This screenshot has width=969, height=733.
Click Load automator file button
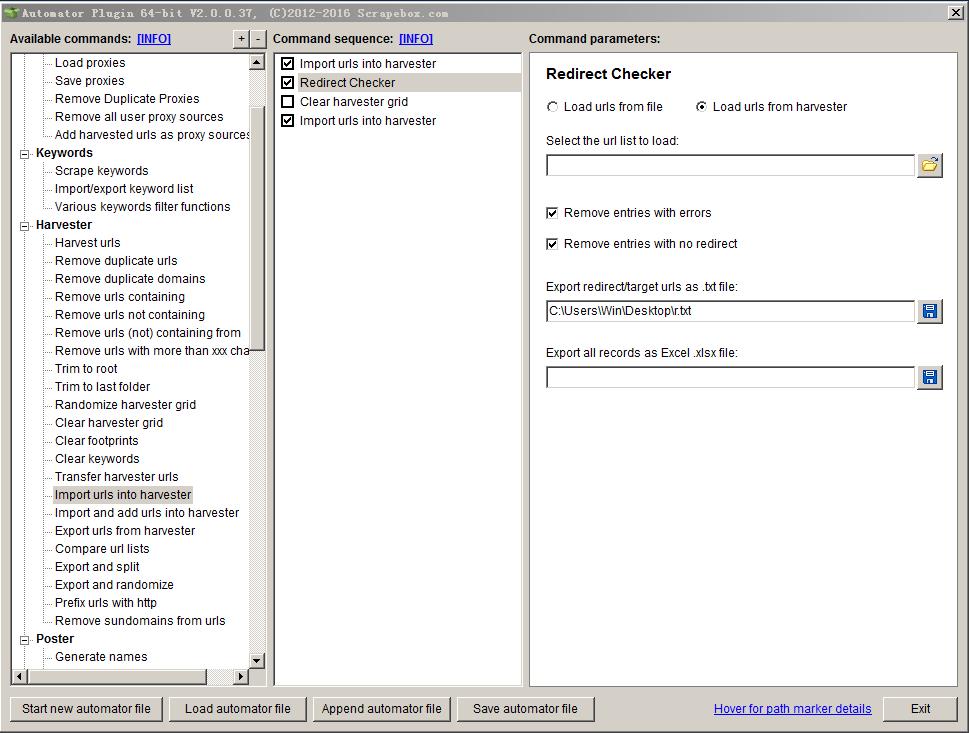237,709
